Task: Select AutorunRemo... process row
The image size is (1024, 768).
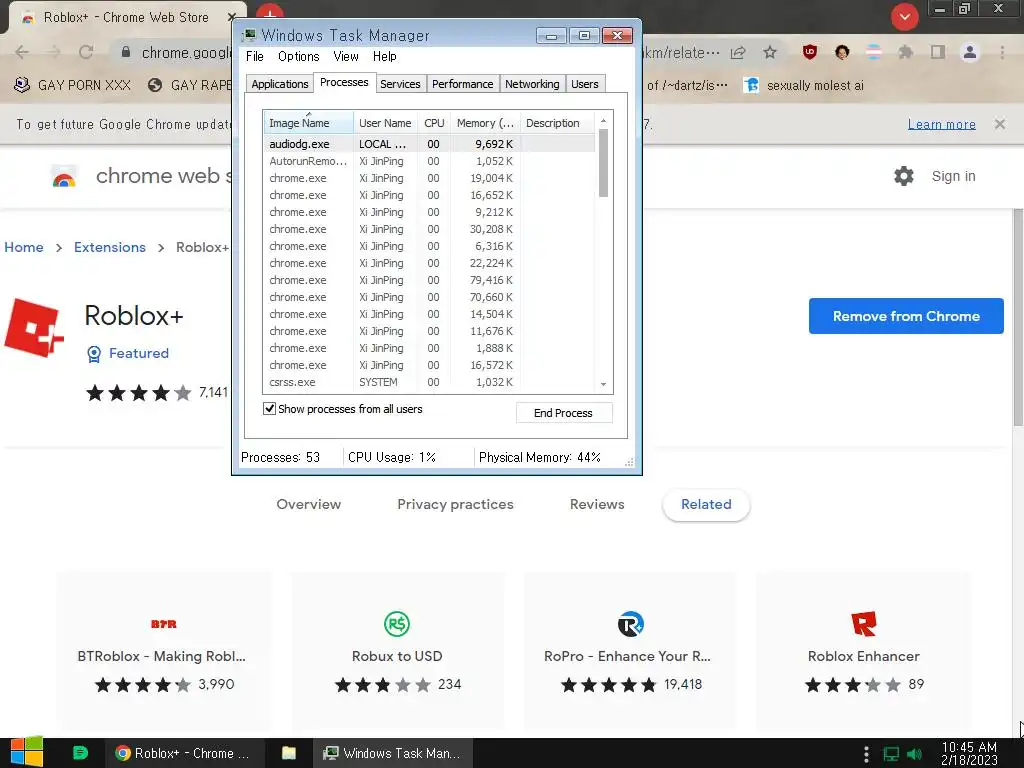Action: pyautogui.click(x=429, y=161)
